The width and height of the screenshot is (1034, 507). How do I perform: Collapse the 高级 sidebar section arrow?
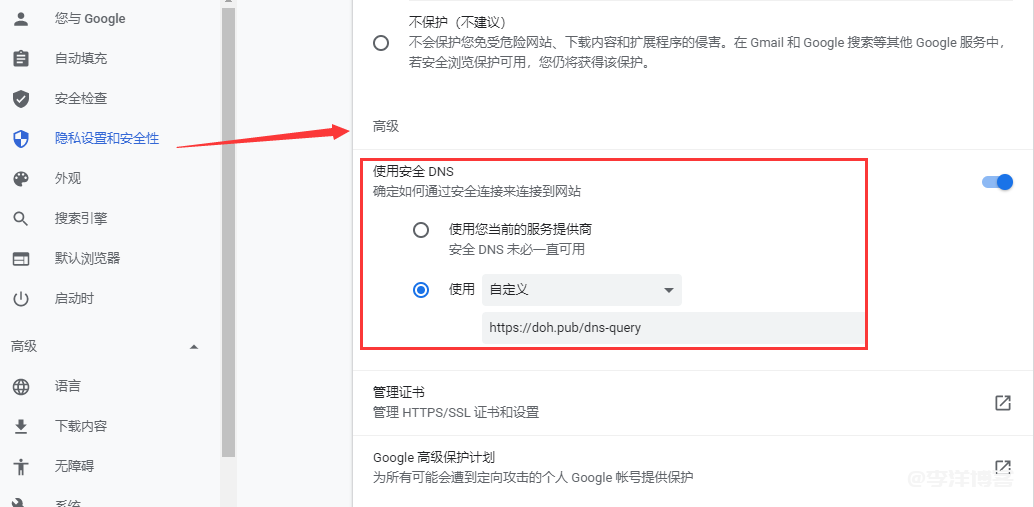click(194, 347)
